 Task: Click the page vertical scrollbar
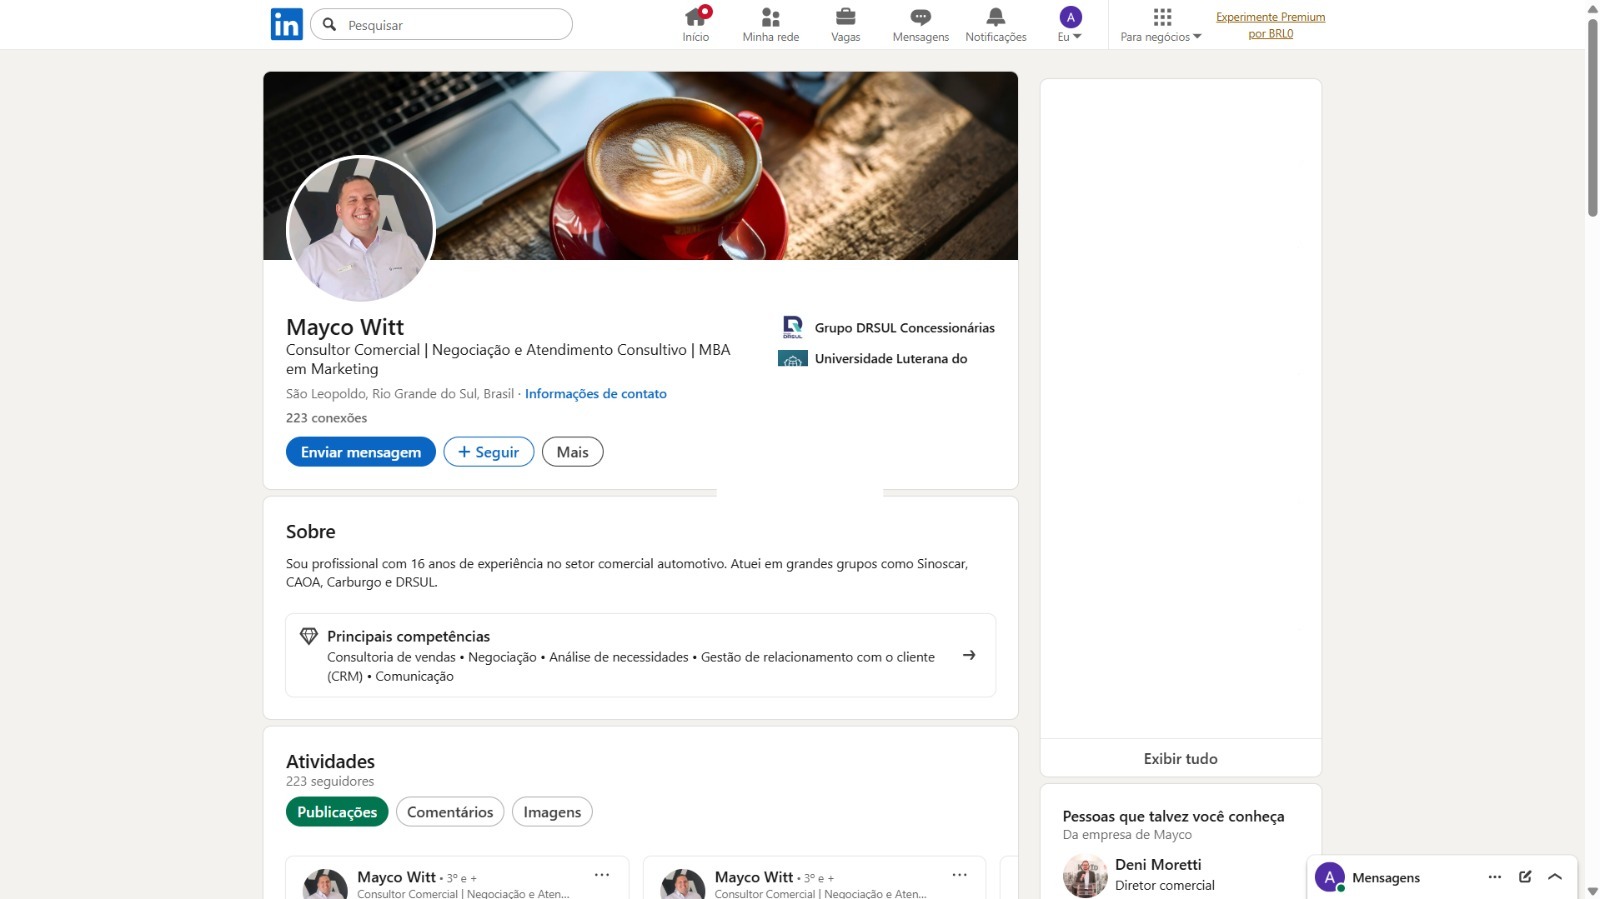(x=1593, y=118)
